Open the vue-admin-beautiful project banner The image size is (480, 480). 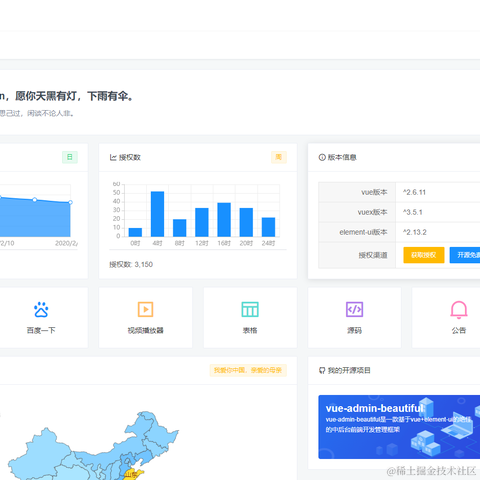(x=399, y=427)
